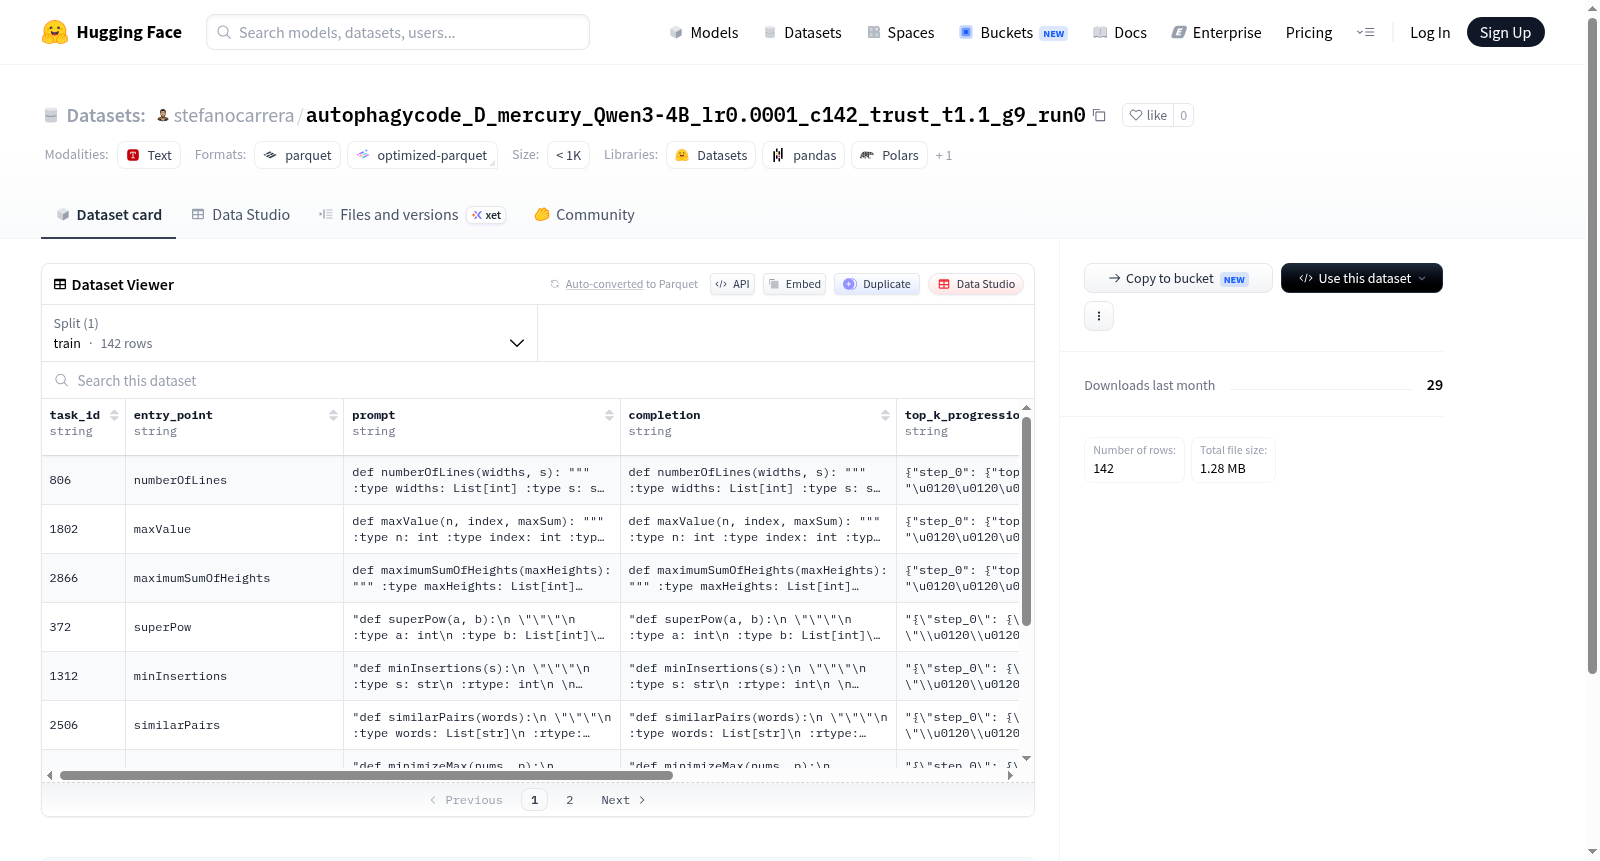Click the task_id 2866 cell
This screenshot has height=861, width=1600.
tap(84, 578)
